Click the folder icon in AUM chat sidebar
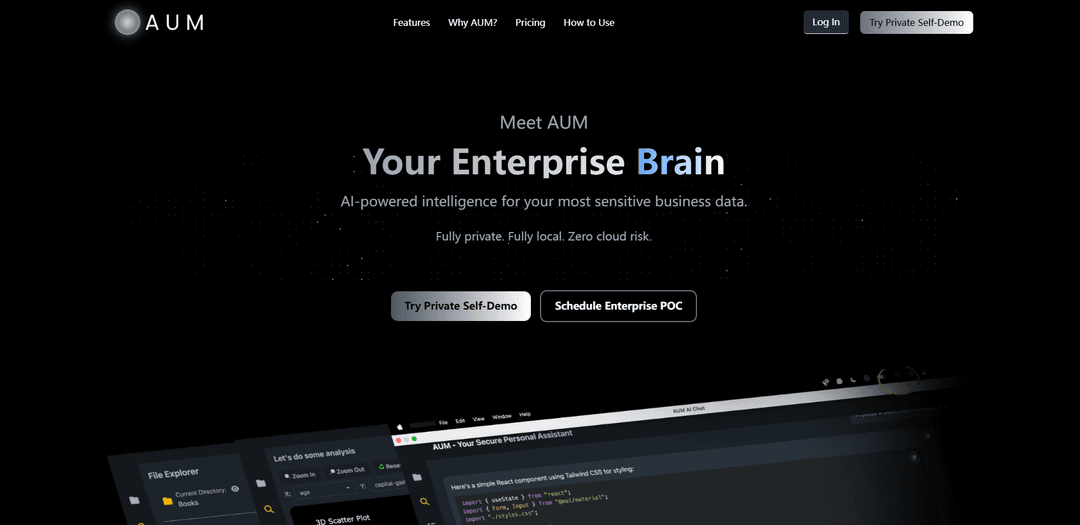 pyautogui.click(x=417, y=477)
